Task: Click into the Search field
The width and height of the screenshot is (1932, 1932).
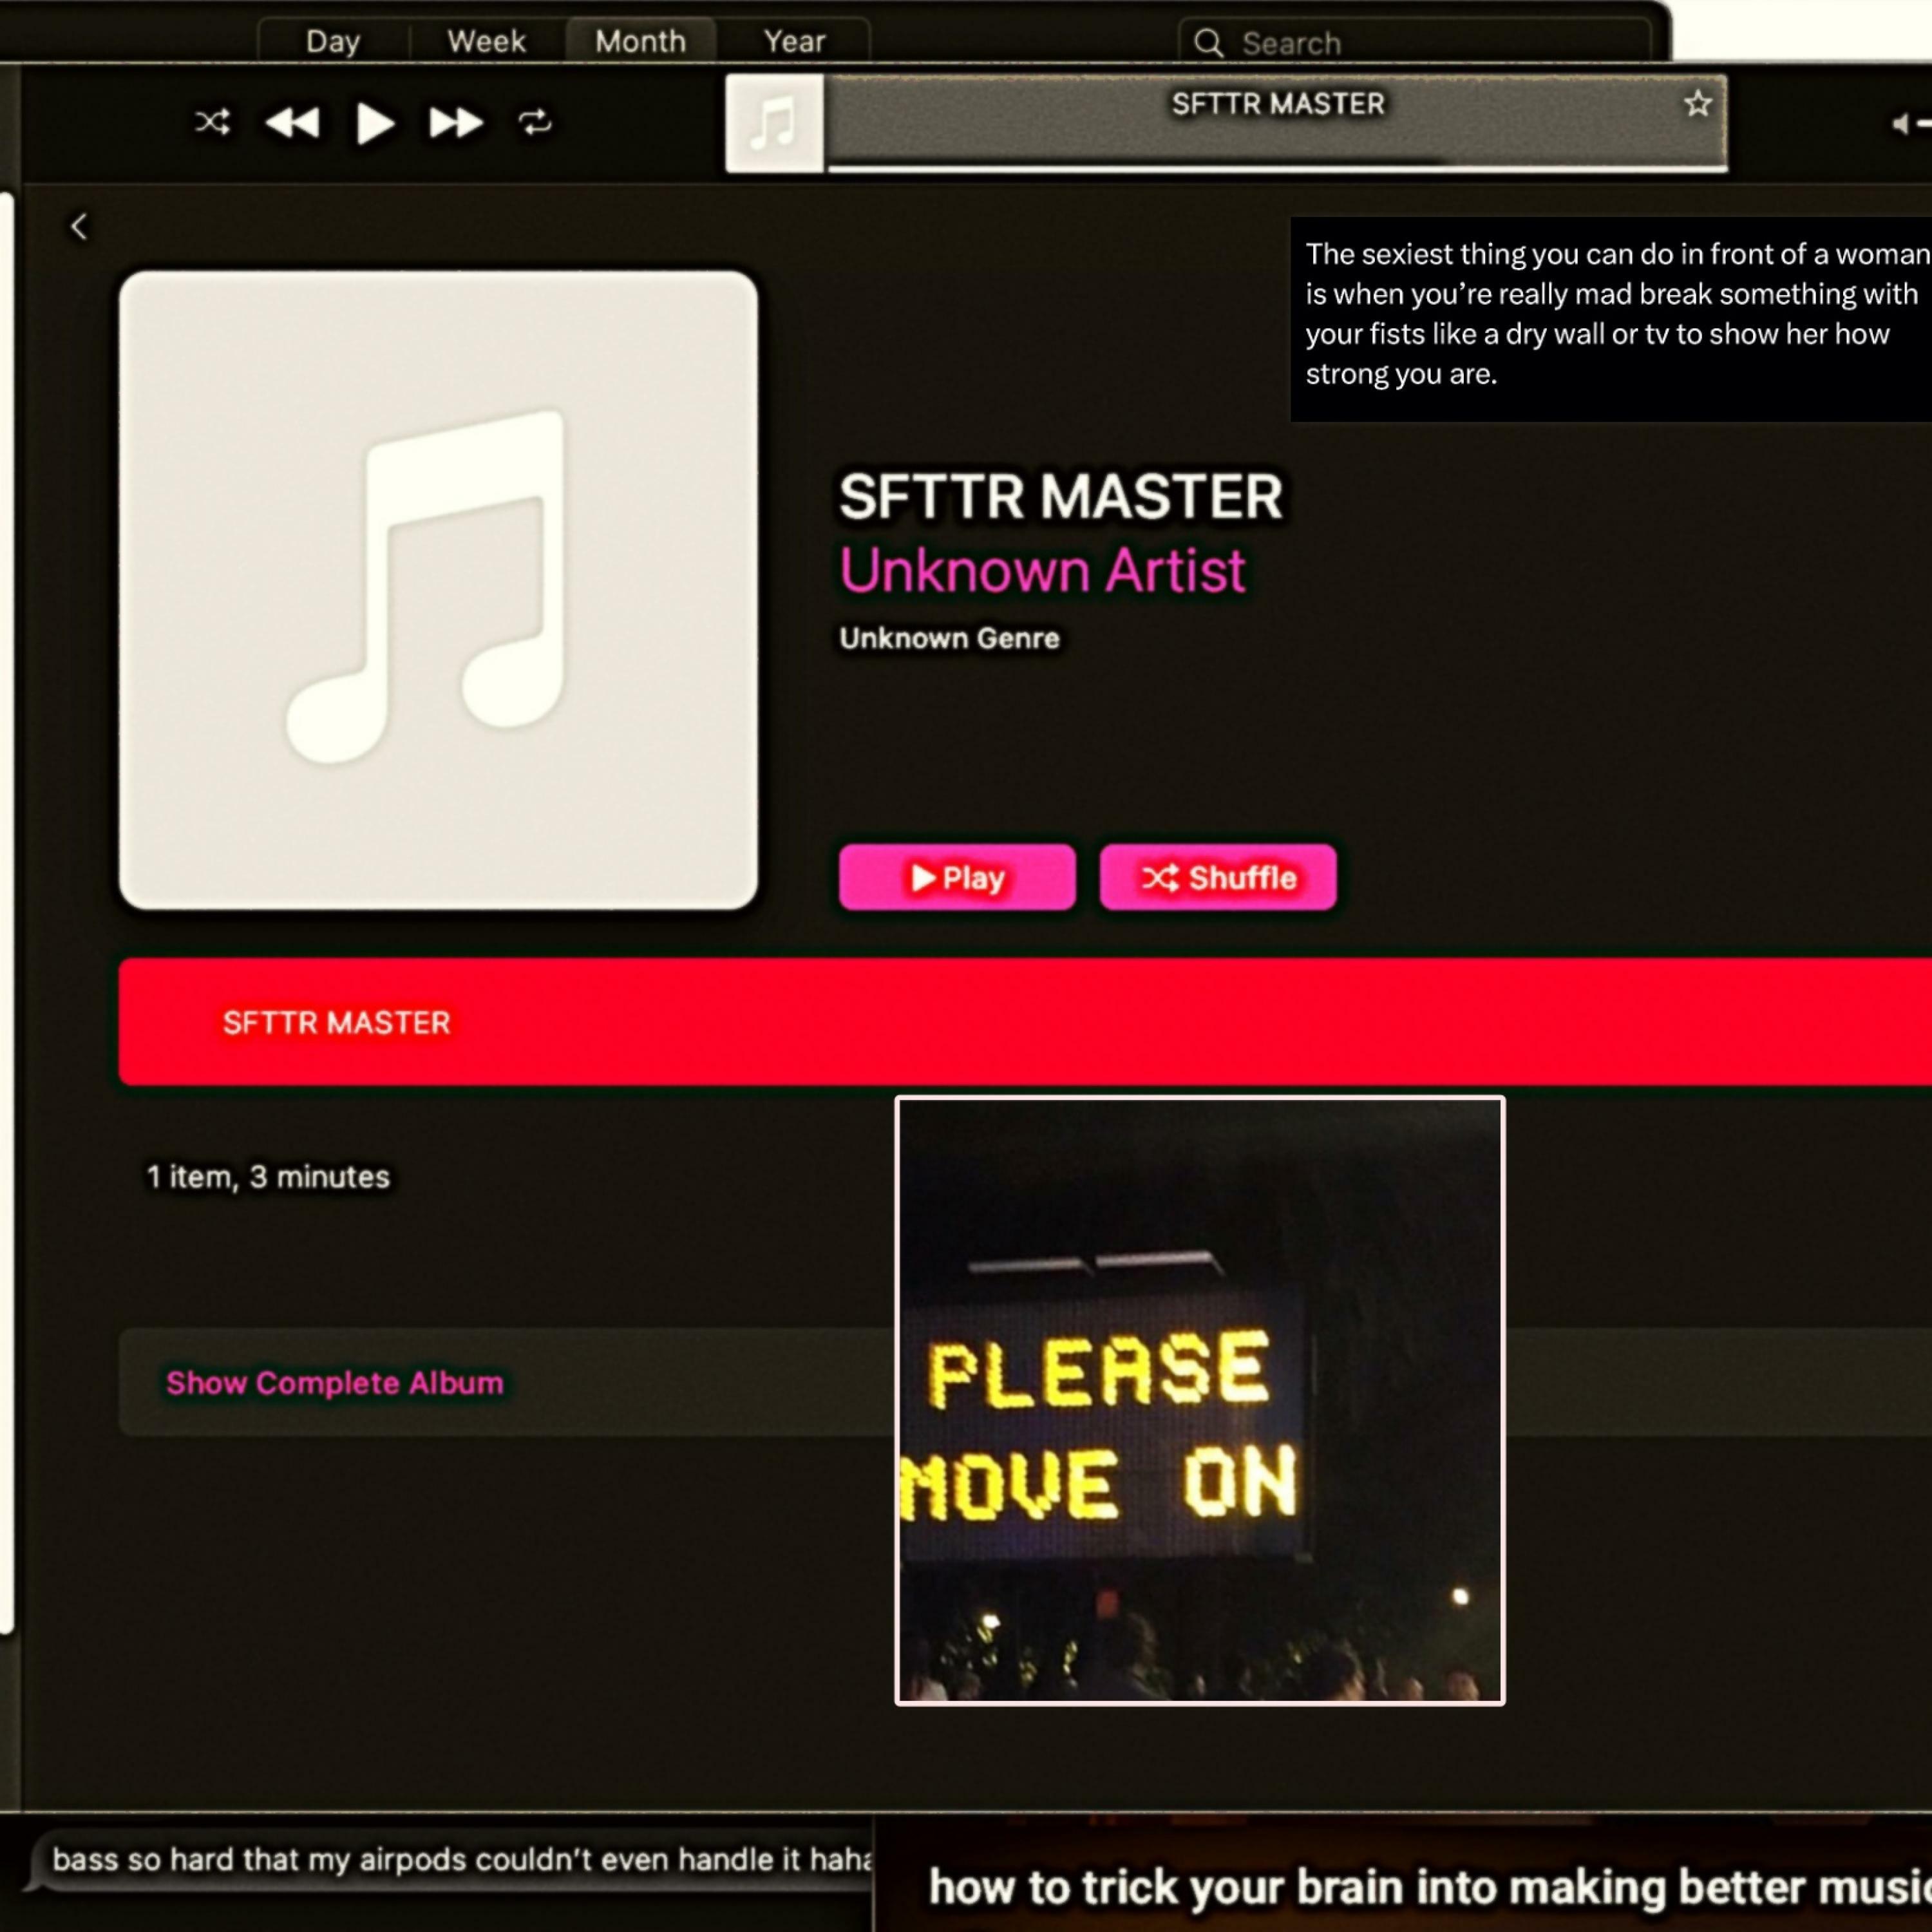Action: pos(1420,43)
